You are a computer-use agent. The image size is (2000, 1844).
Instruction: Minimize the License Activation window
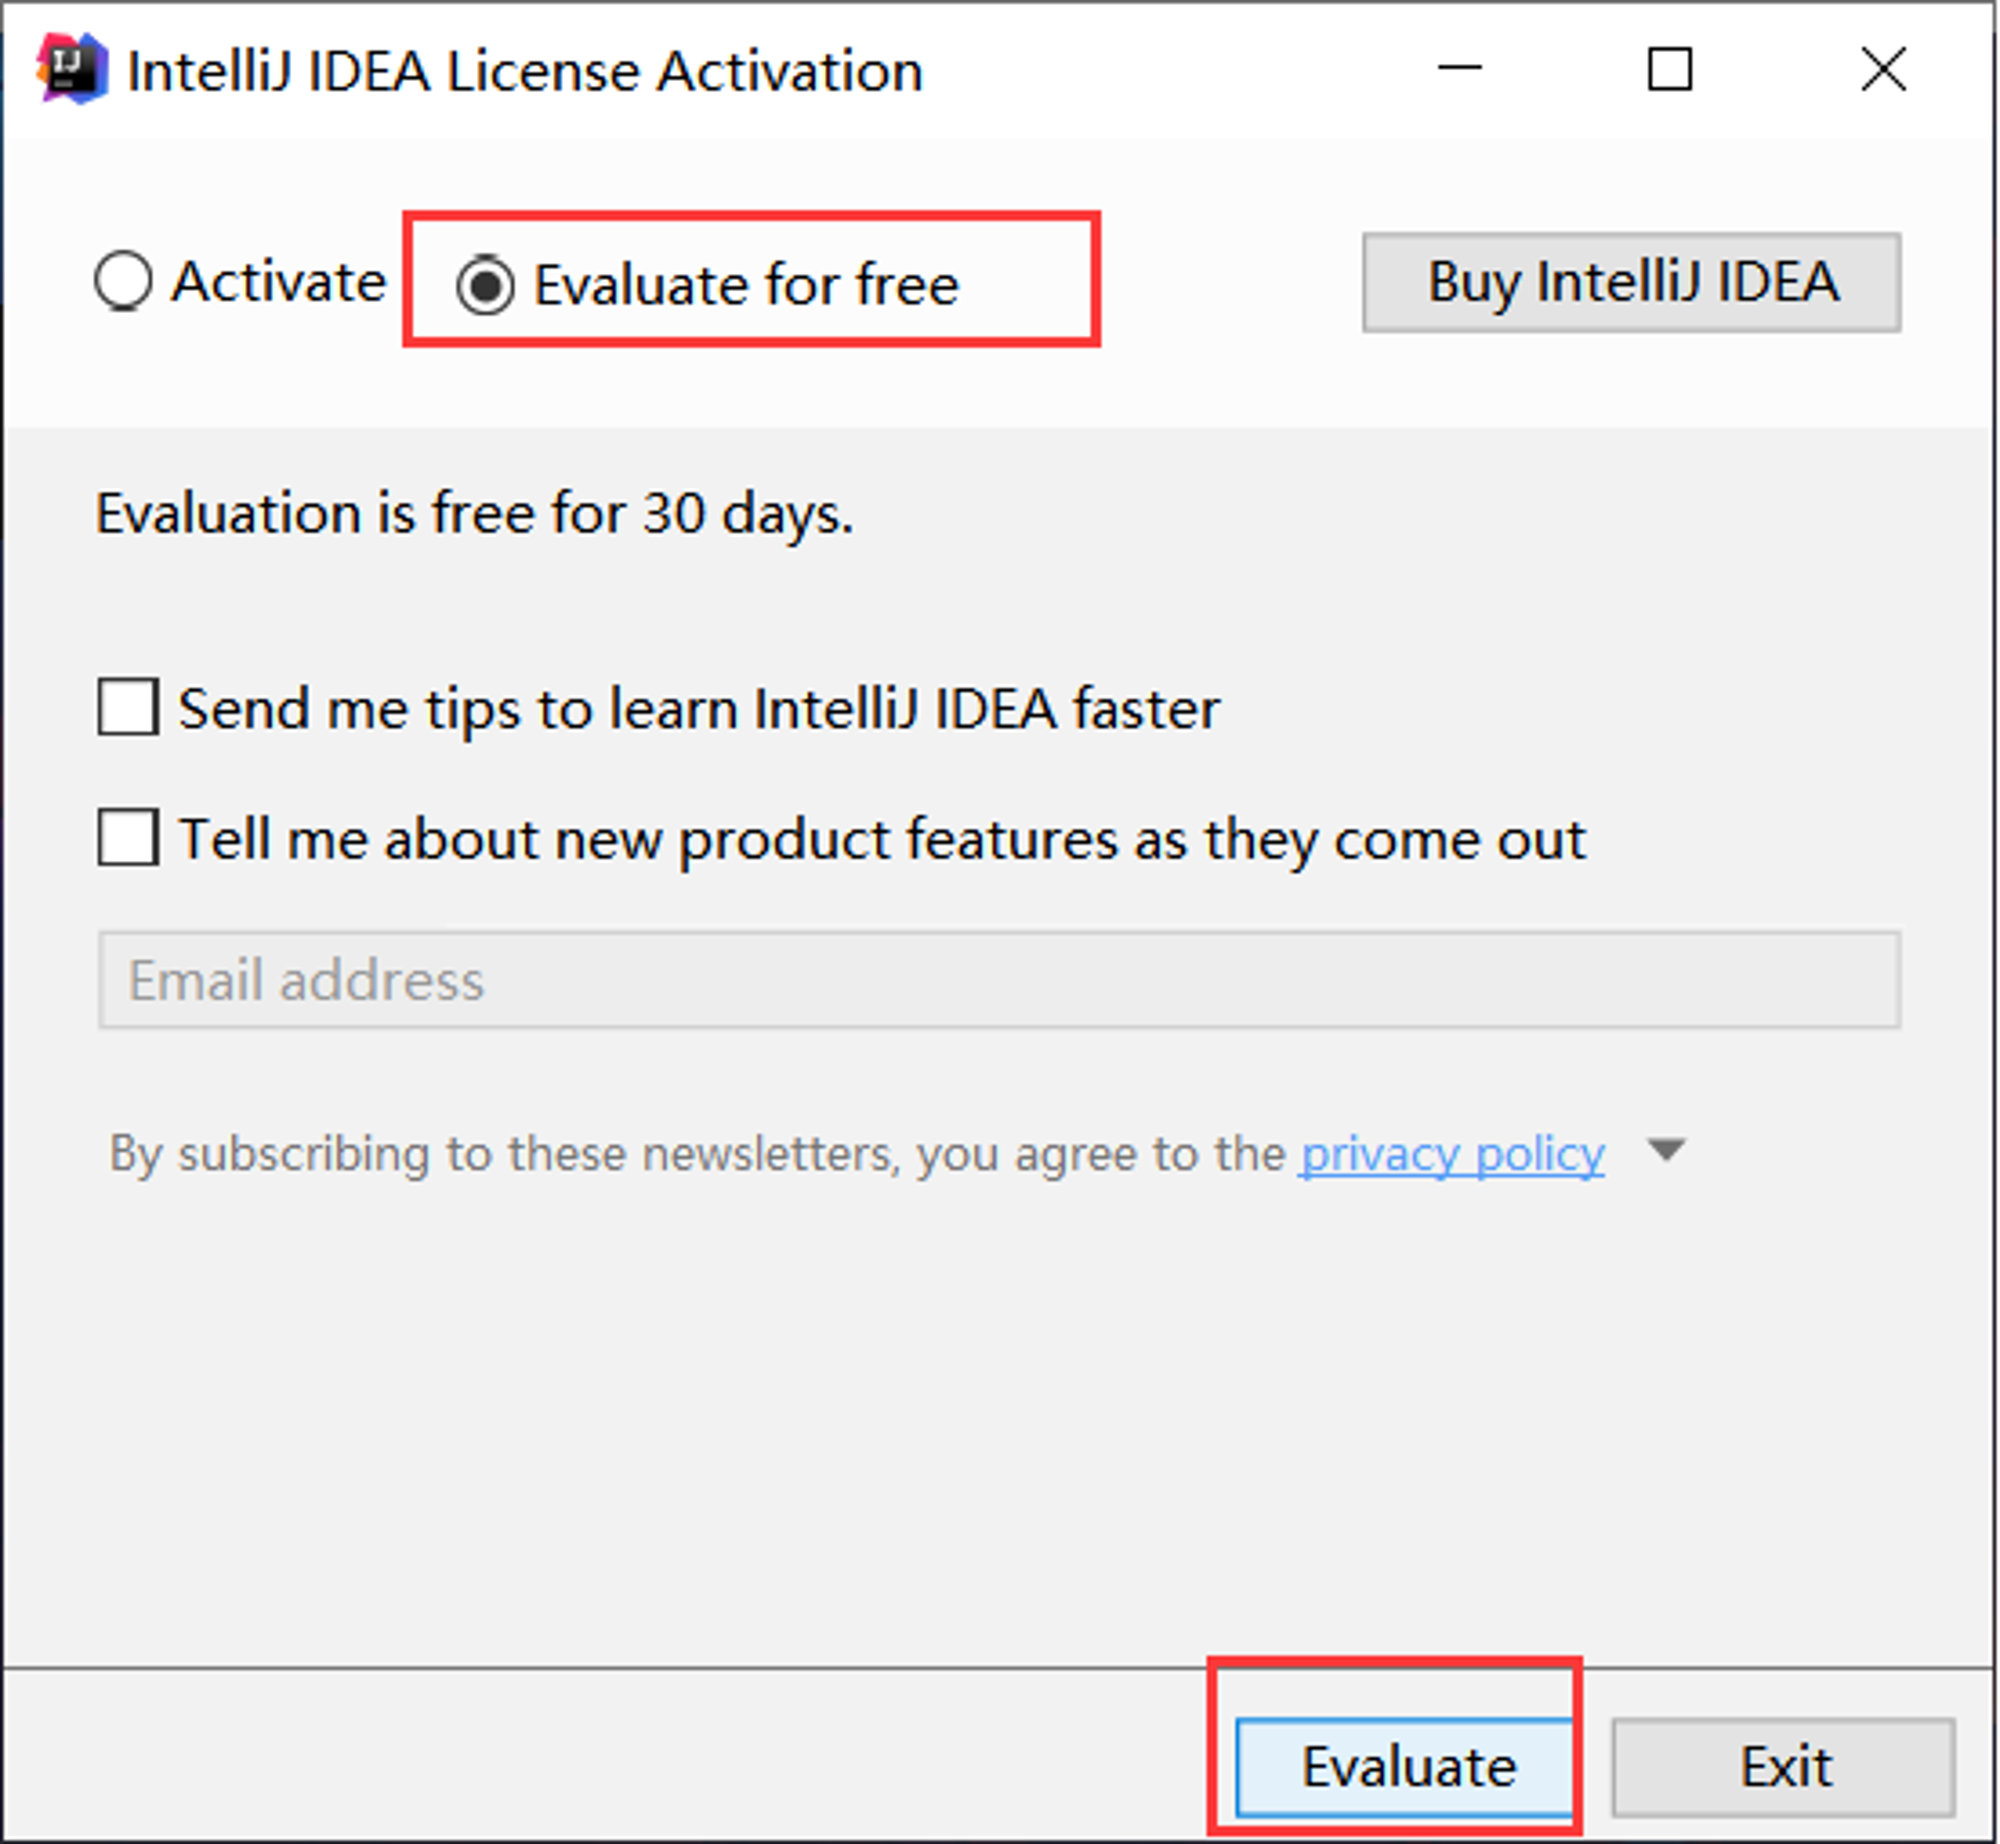click(x=1459, y=69)
